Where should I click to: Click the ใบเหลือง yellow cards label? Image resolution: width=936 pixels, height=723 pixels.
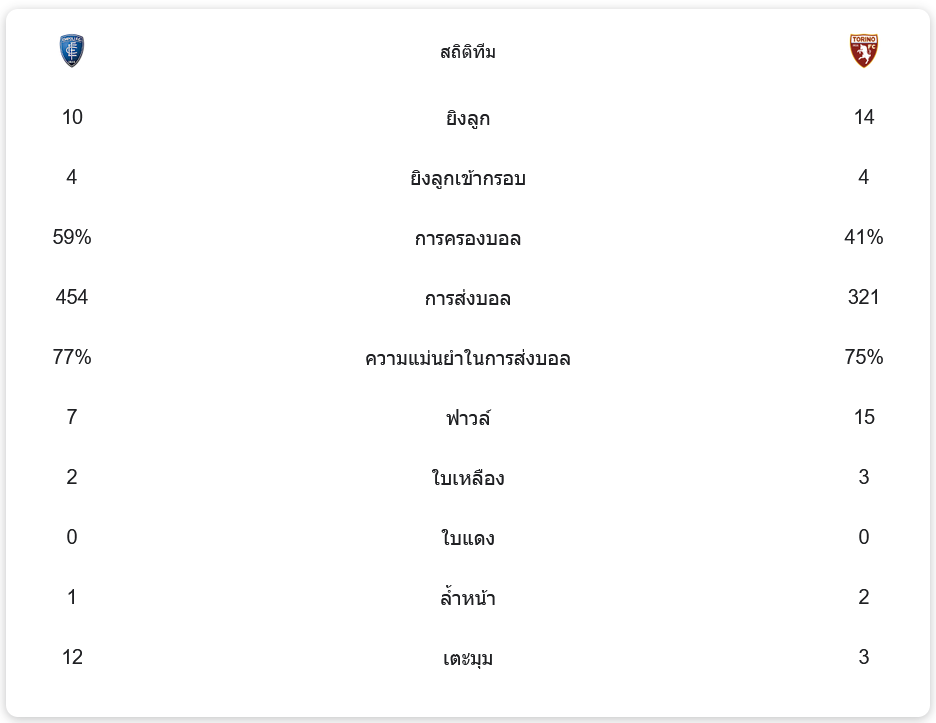tap(468, 479)
